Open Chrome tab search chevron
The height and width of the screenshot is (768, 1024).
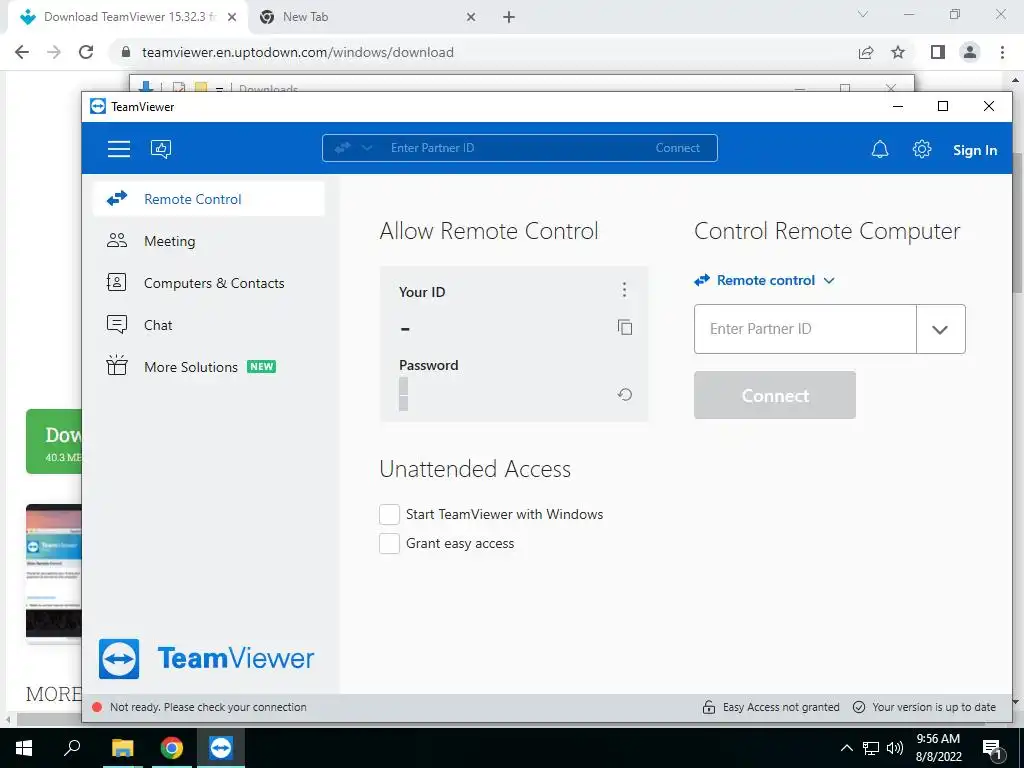click(x=863, y=14)
